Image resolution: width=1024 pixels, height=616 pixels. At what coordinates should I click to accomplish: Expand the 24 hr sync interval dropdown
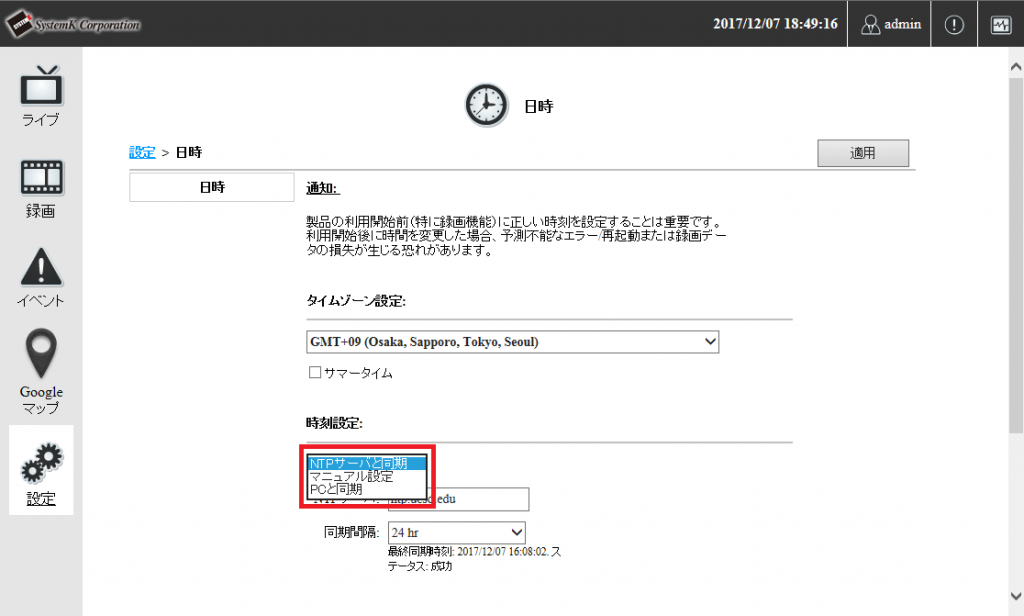(x=456, y=532)
